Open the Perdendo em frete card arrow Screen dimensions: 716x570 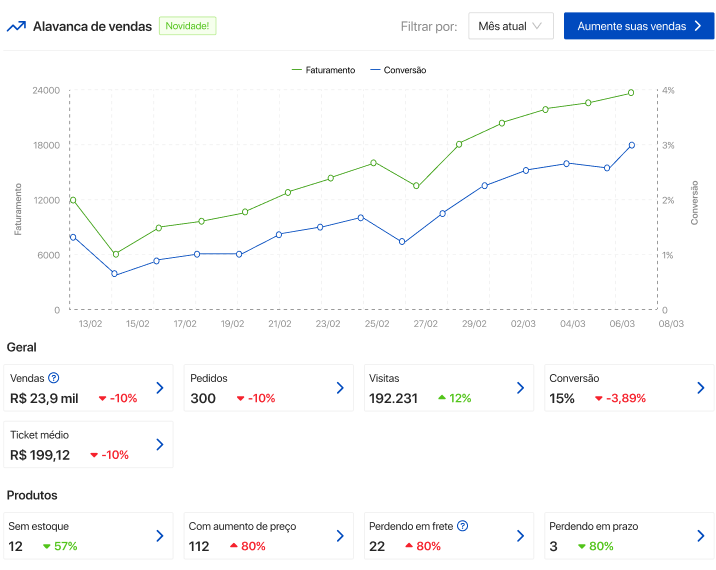coord(520,536)
